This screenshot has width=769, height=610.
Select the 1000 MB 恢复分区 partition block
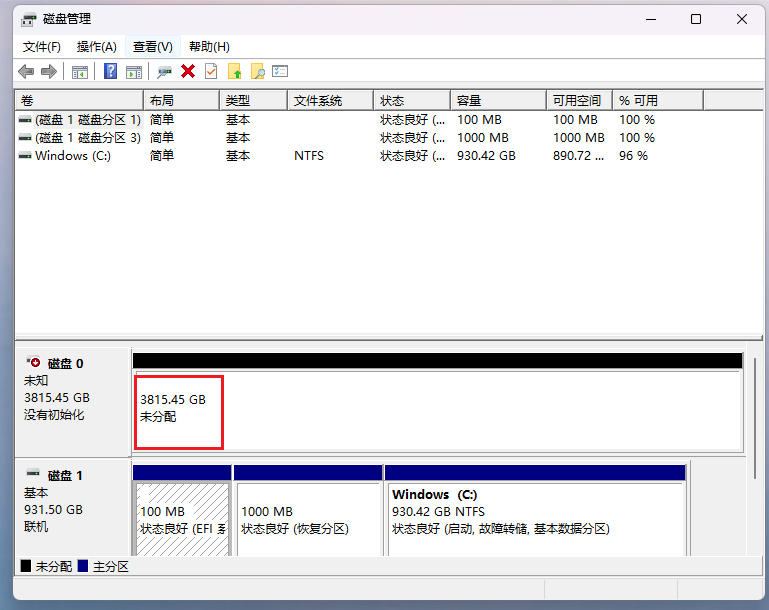308,511
